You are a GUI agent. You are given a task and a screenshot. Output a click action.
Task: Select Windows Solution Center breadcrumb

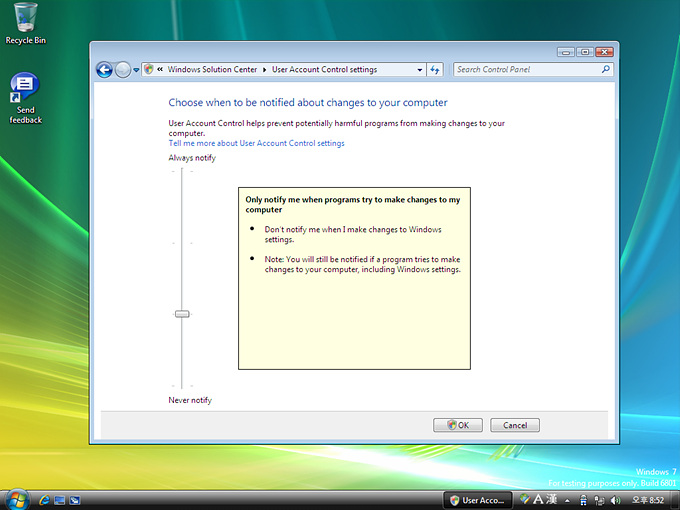tap(212, 69)
